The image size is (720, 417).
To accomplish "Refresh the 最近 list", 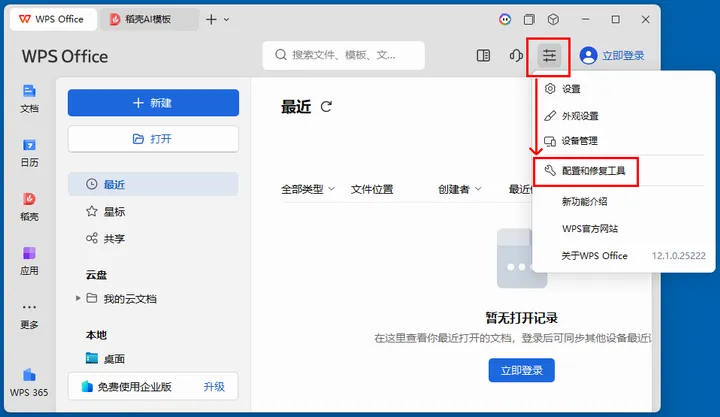I will (326, 107).
